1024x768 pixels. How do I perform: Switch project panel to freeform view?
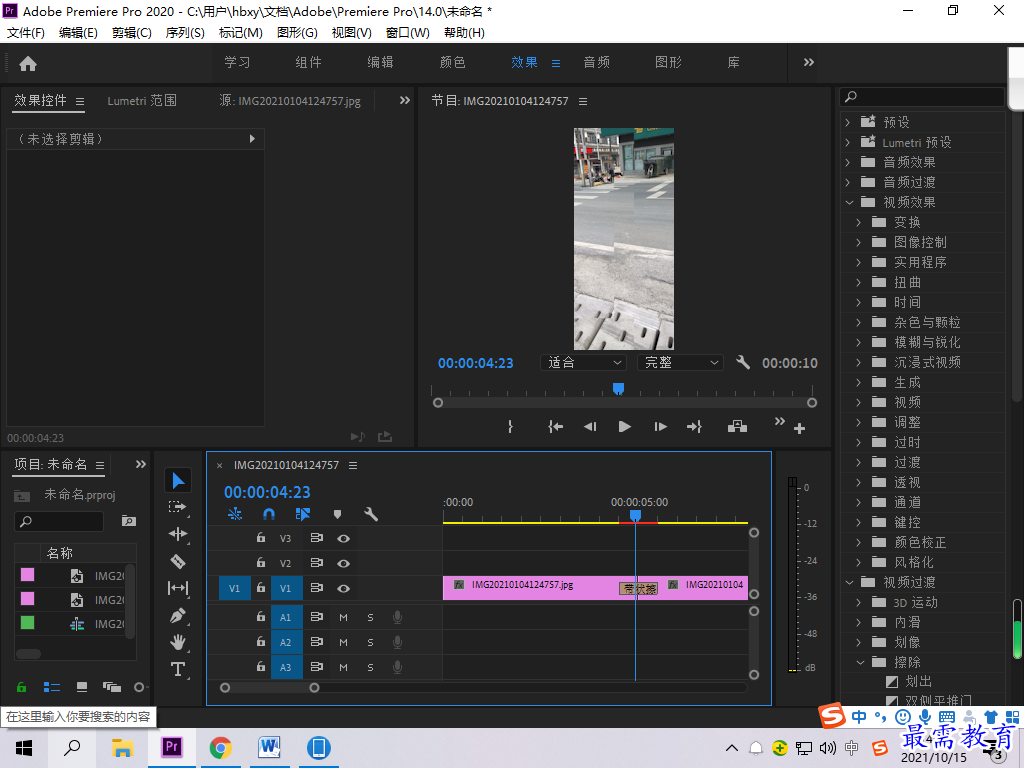[112, 687]
